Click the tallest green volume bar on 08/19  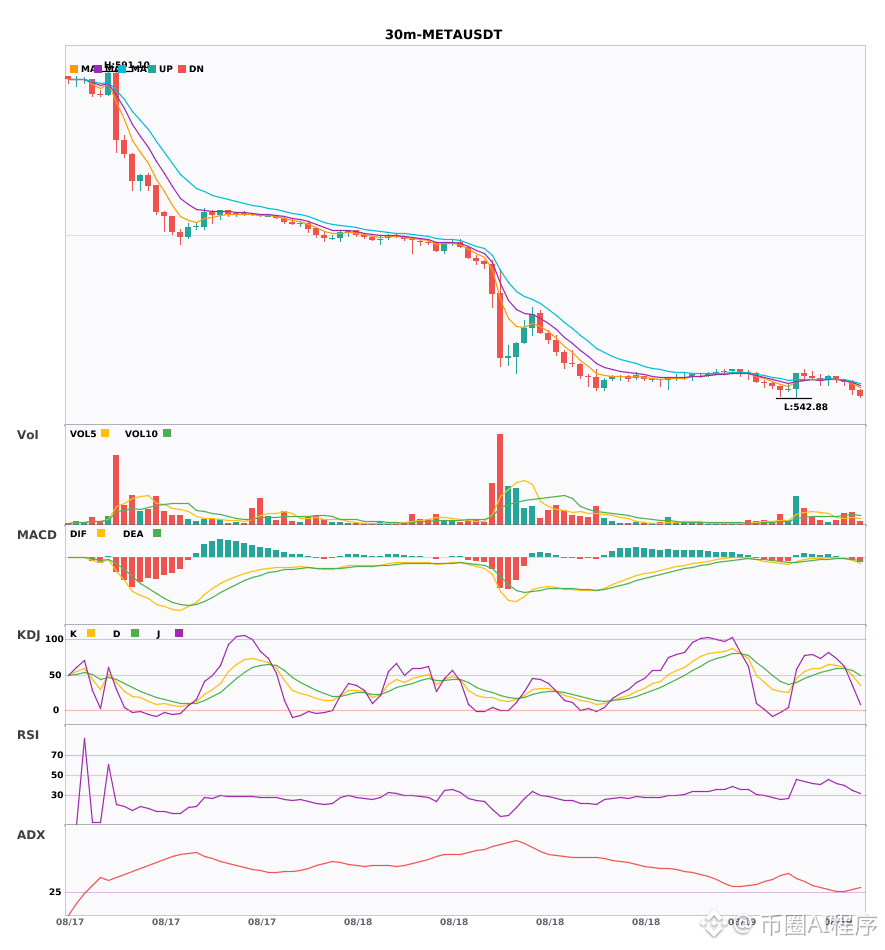[796, 510]
